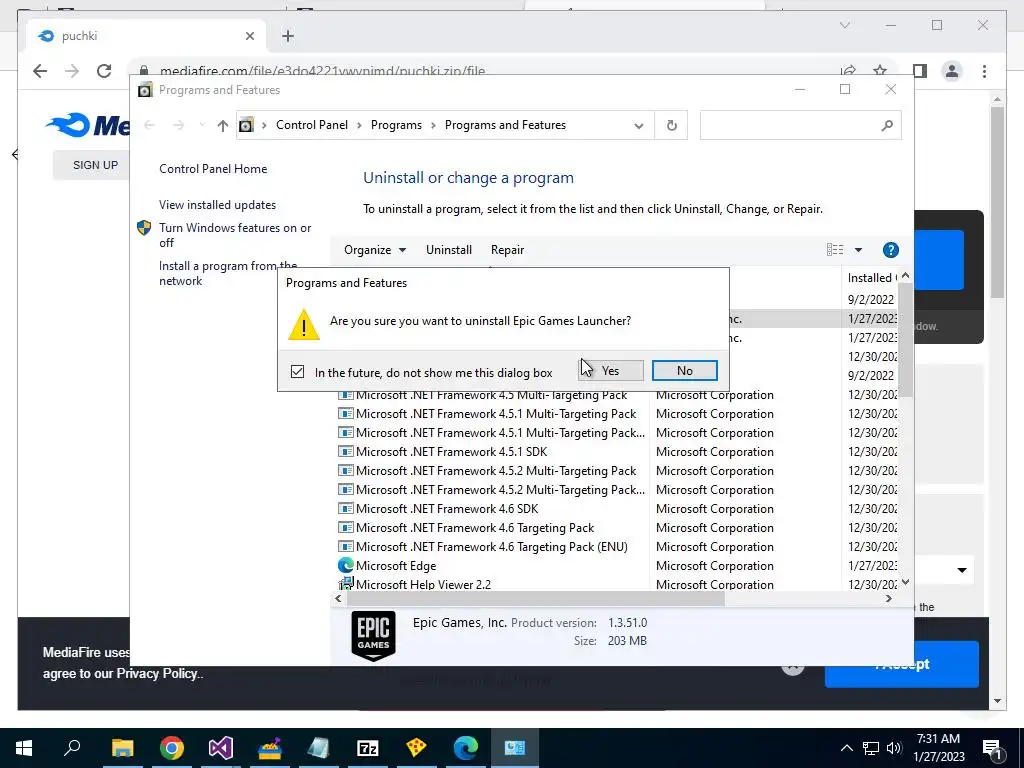Open 7-Zip from the taskbar
1024x768 pixels.
click(368, 748)
